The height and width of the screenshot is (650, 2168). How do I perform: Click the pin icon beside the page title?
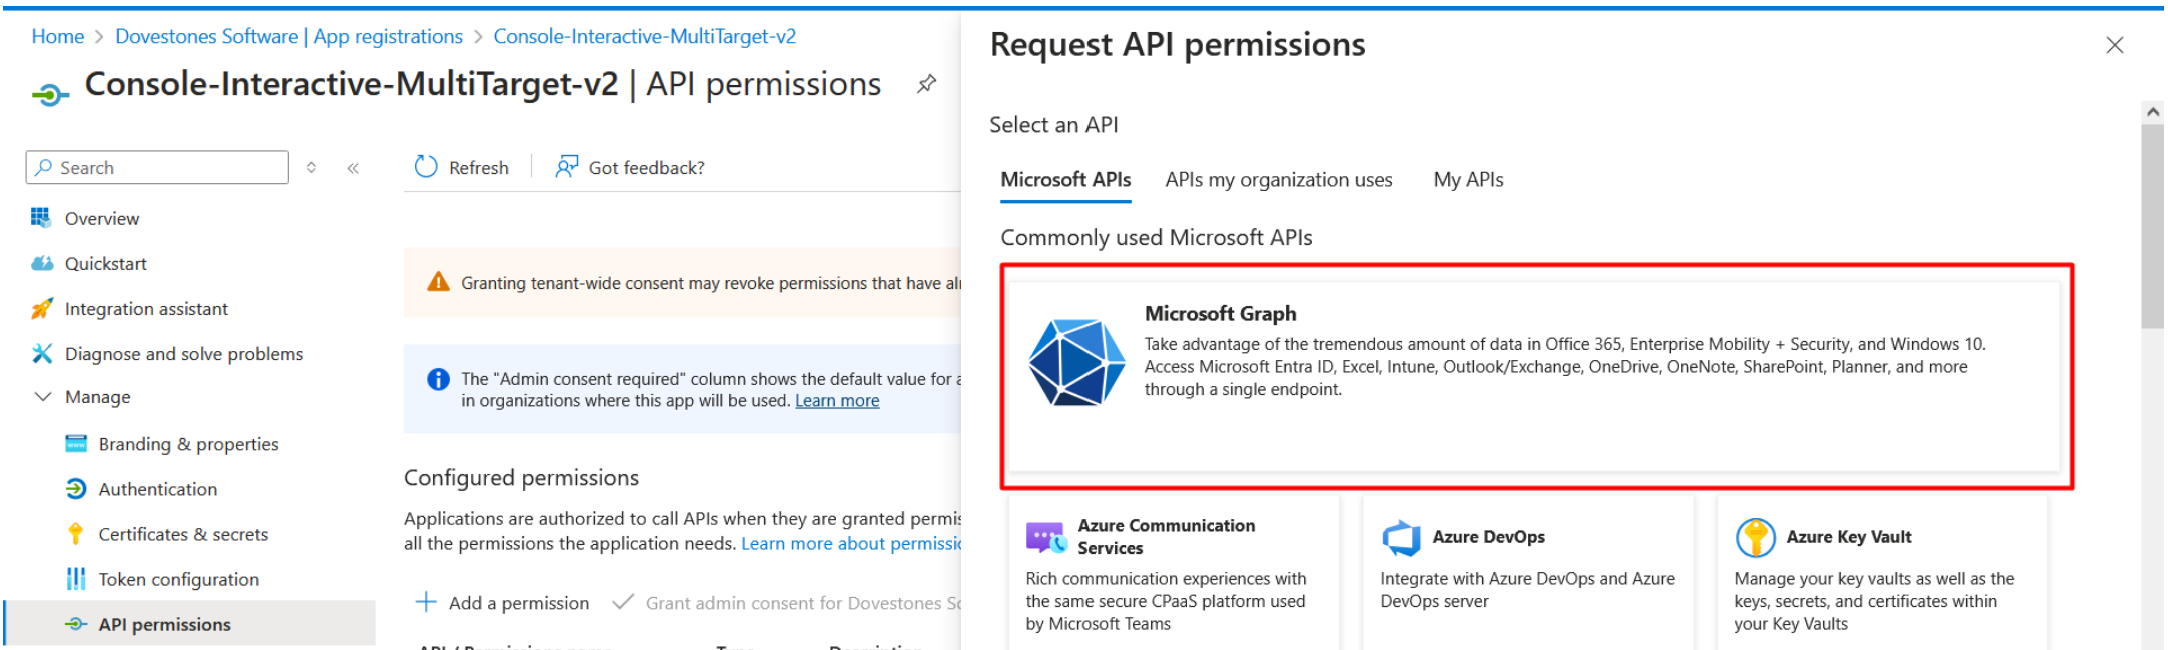[926, 84]
